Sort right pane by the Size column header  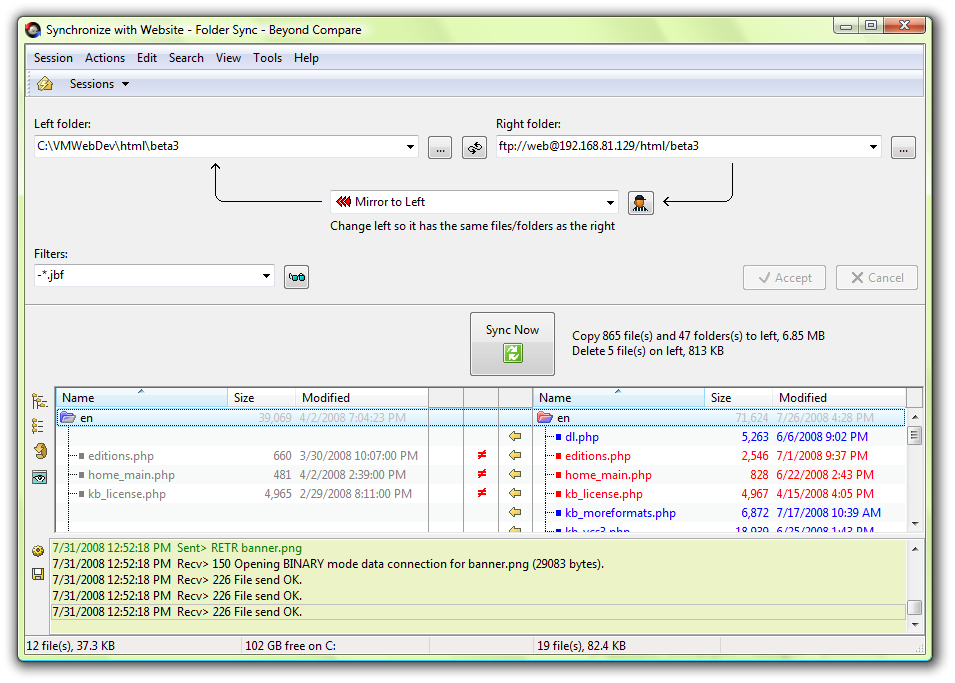tap(739, 398)
